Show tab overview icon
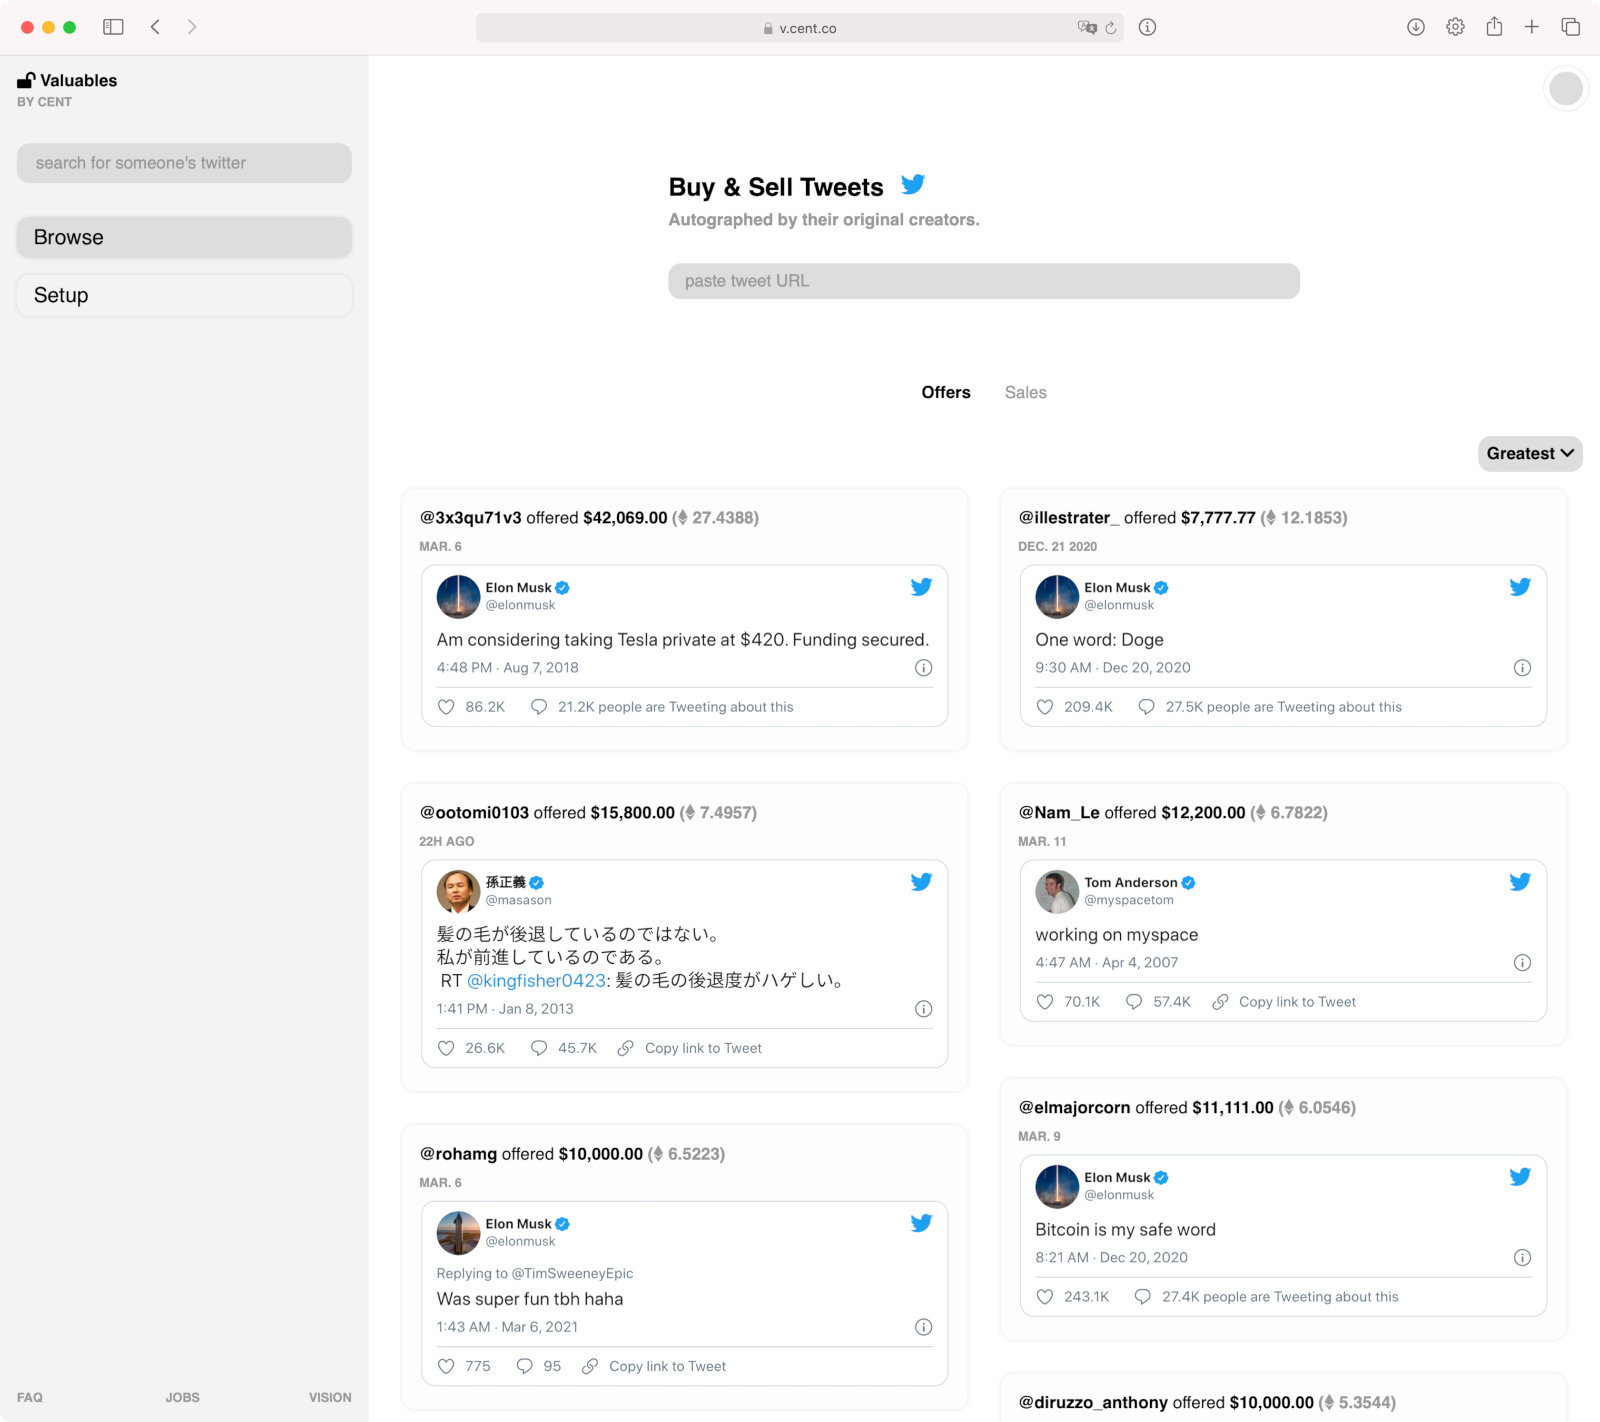Viewport: 1600px width, 1422px height. [x=1571, y=27]
